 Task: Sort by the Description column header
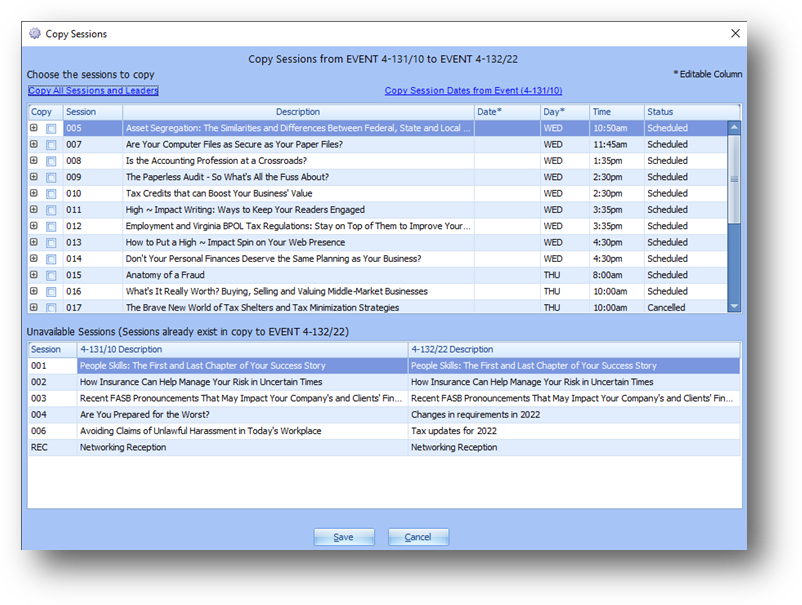(298, 112)
